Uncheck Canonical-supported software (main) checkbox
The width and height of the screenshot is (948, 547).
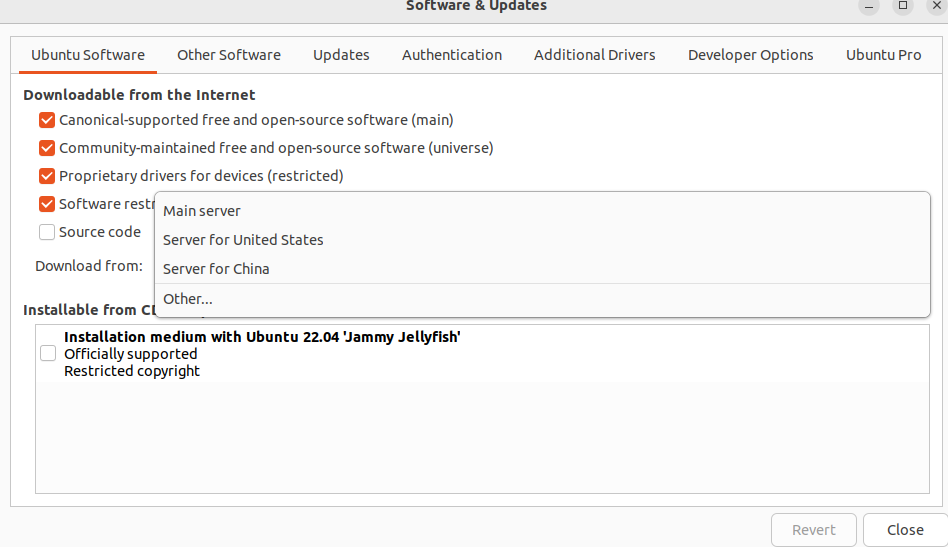tap(47, 120)
